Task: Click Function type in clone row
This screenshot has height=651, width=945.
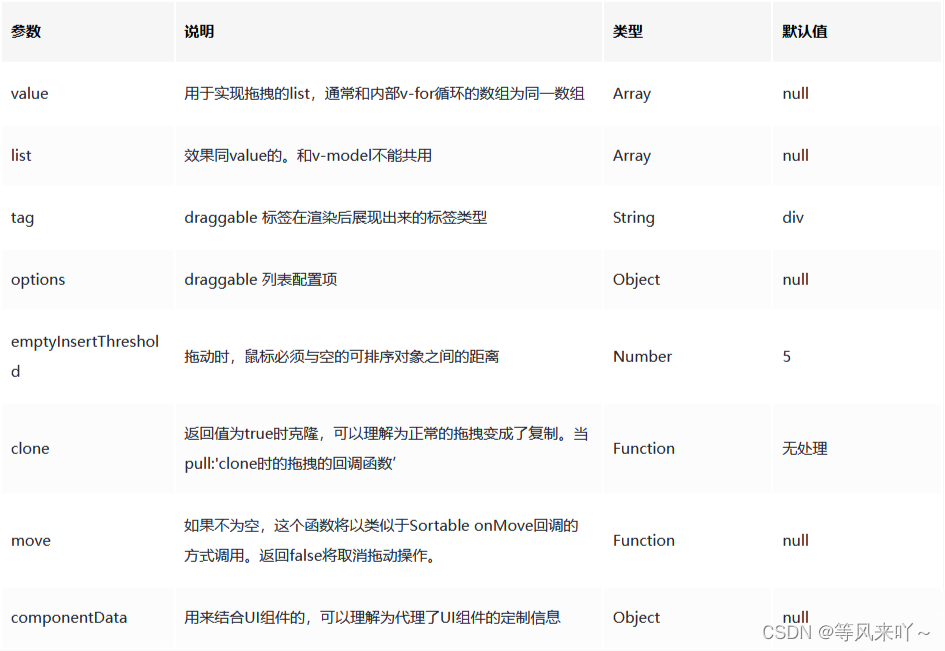Action: [x=644, y=448]
